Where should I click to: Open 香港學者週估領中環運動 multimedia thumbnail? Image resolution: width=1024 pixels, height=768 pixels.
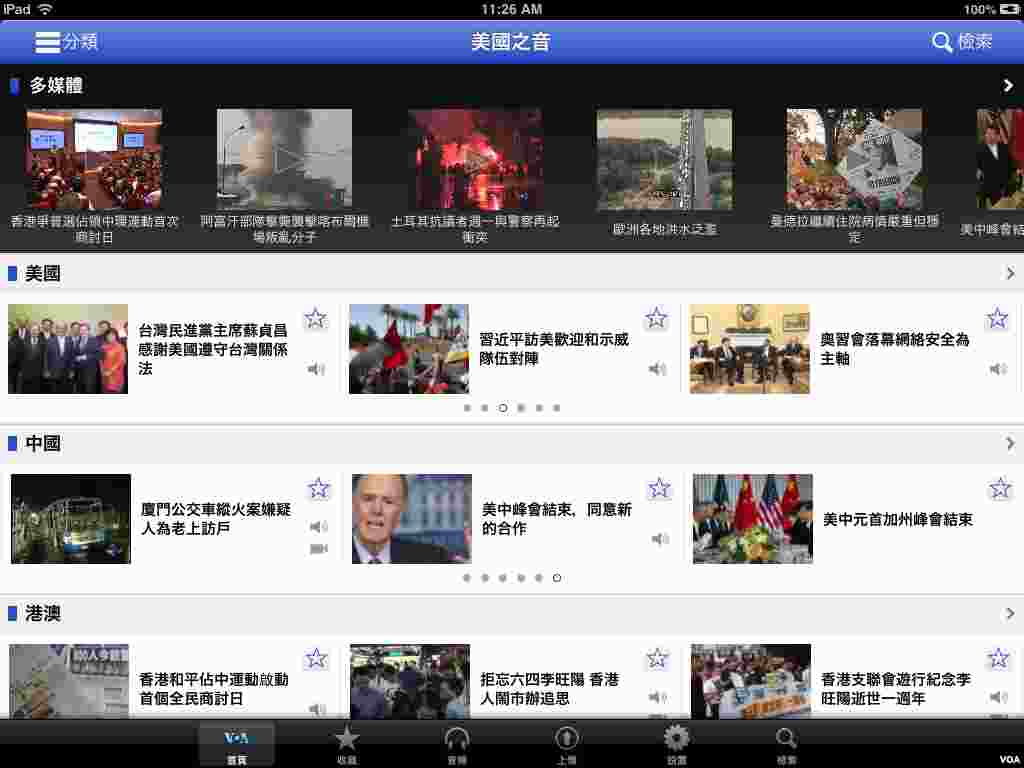94,159
